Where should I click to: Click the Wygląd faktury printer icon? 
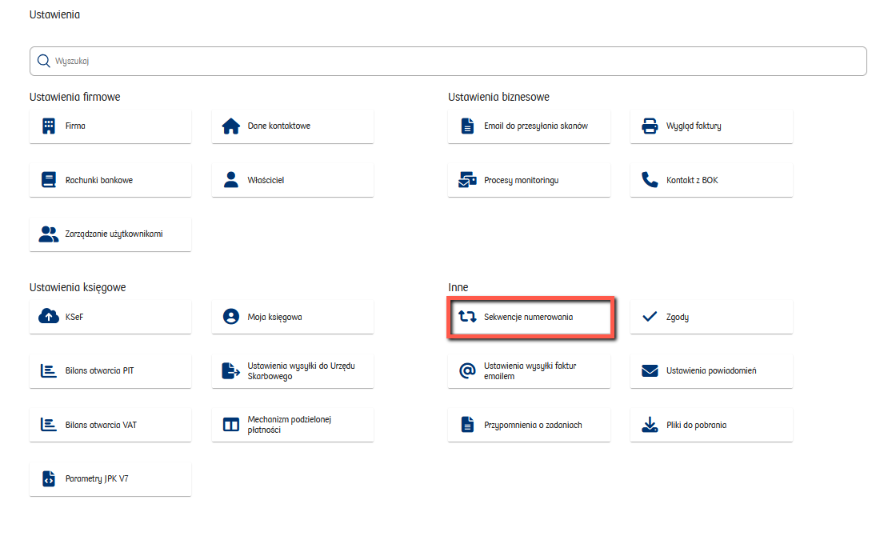[650, 126]
